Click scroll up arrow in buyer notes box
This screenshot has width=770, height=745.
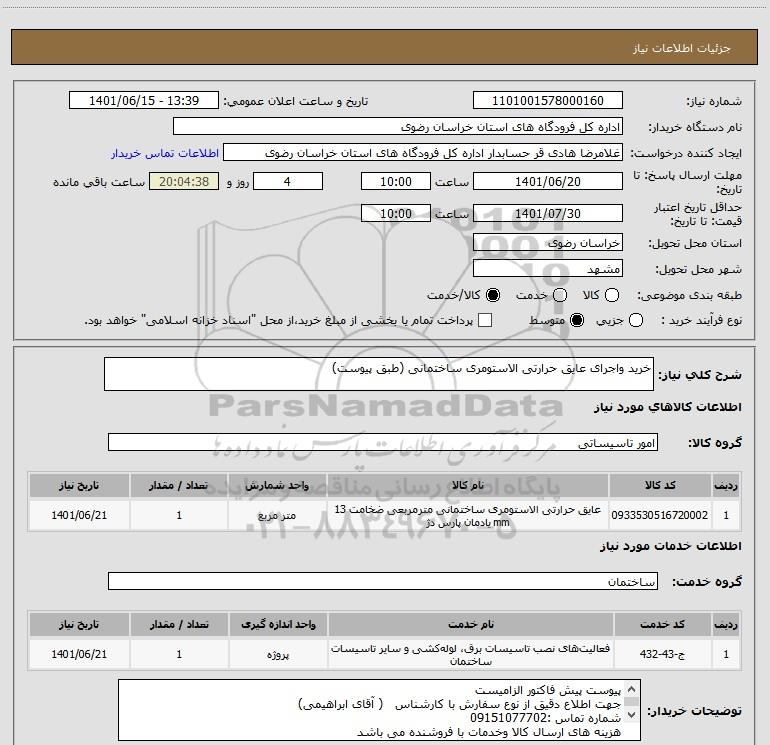[632, 689]
